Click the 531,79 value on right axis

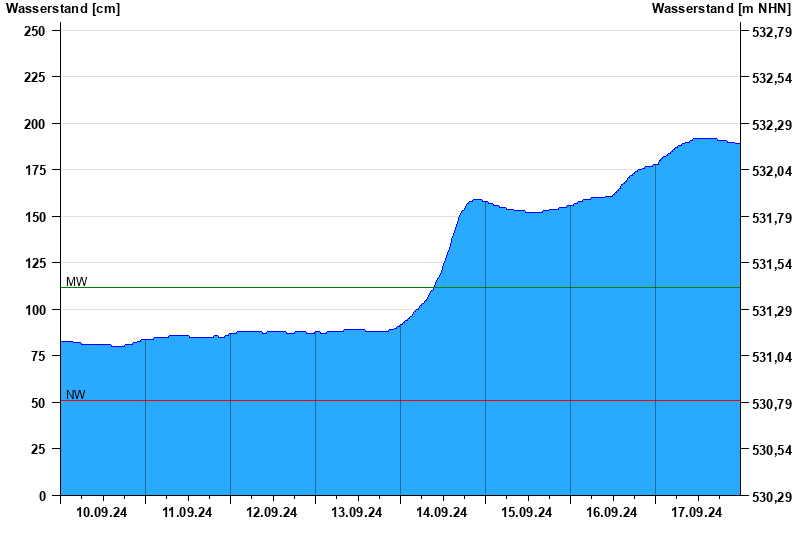[772, 218]
